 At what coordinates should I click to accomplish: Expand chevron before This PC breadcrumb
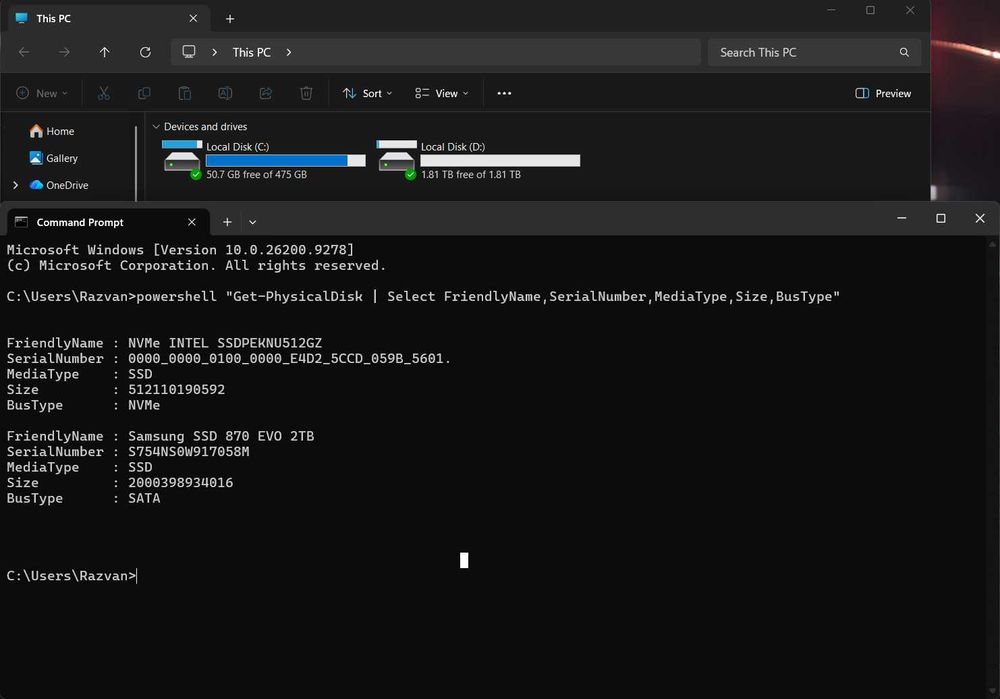[x=214, y=52]
